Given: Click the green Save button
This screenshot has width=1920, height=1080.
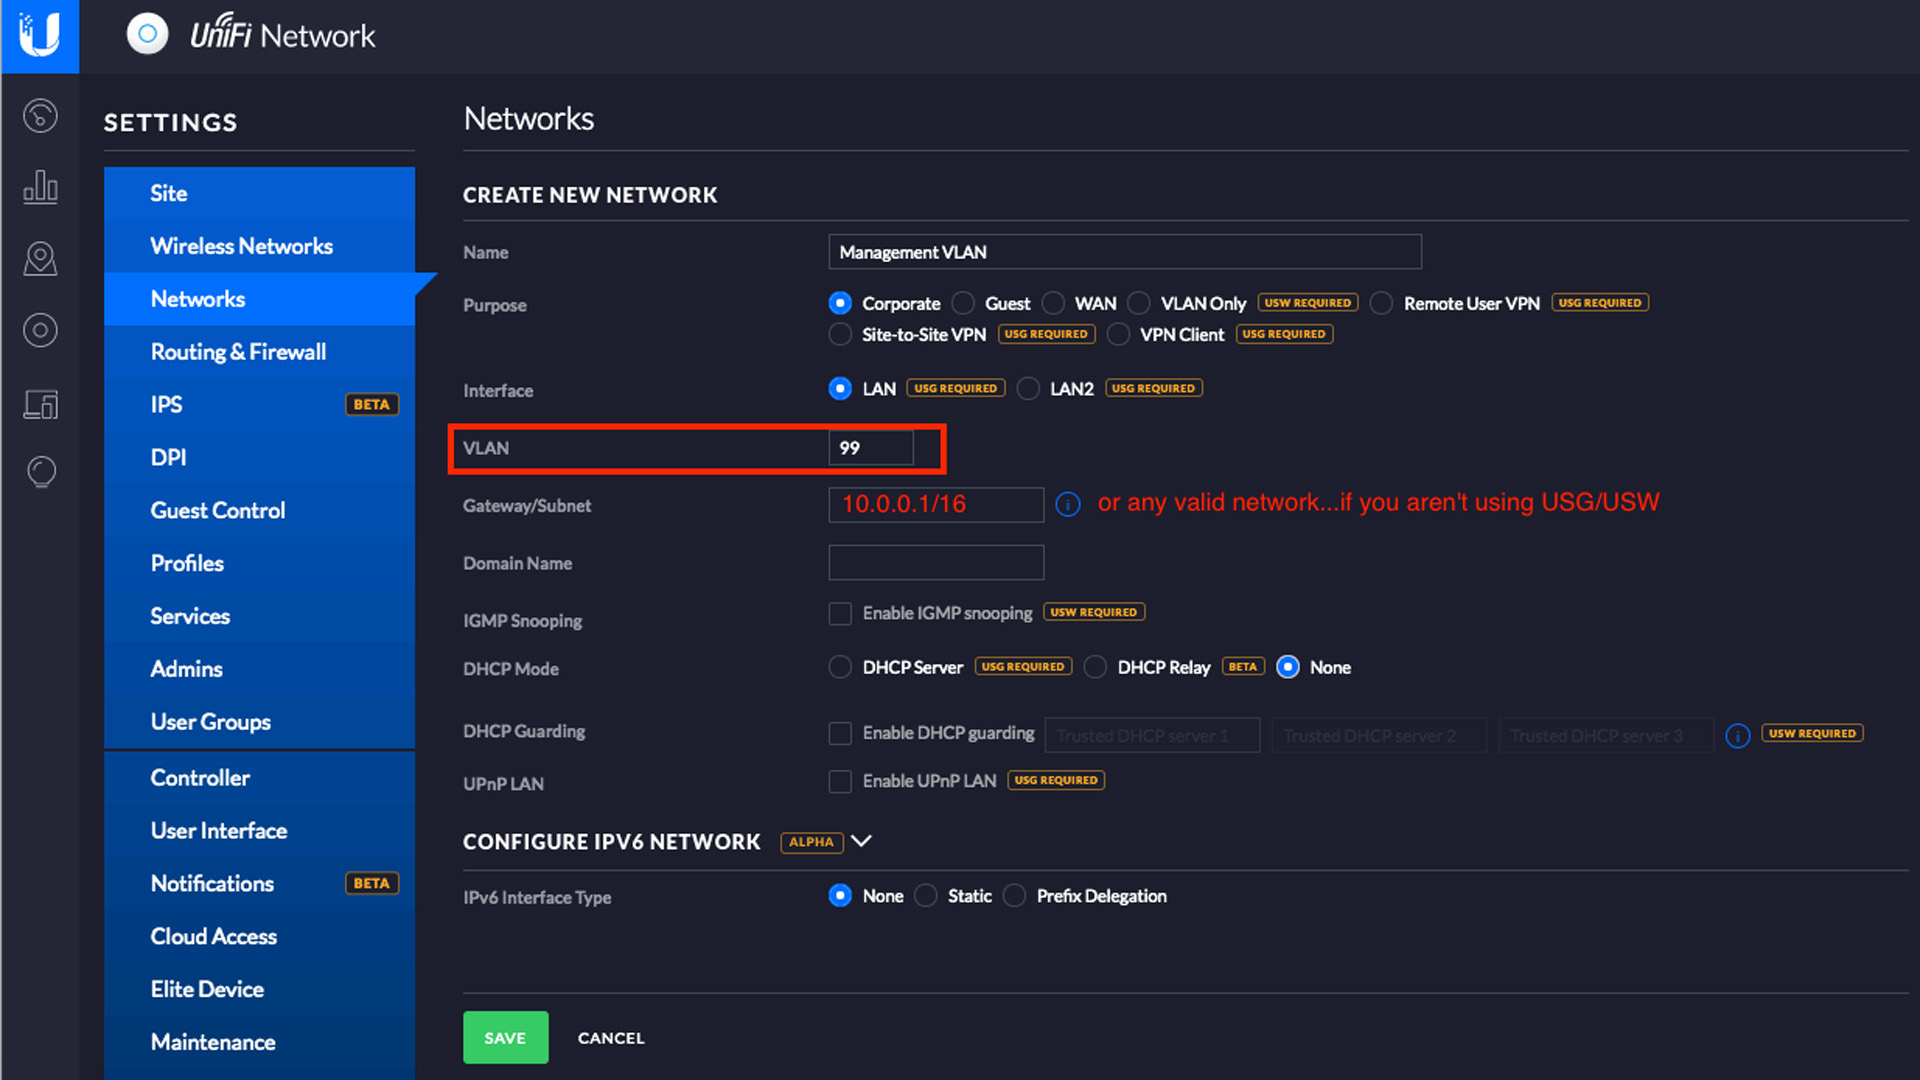Looking at the screenshot, I should [505, 1038].
